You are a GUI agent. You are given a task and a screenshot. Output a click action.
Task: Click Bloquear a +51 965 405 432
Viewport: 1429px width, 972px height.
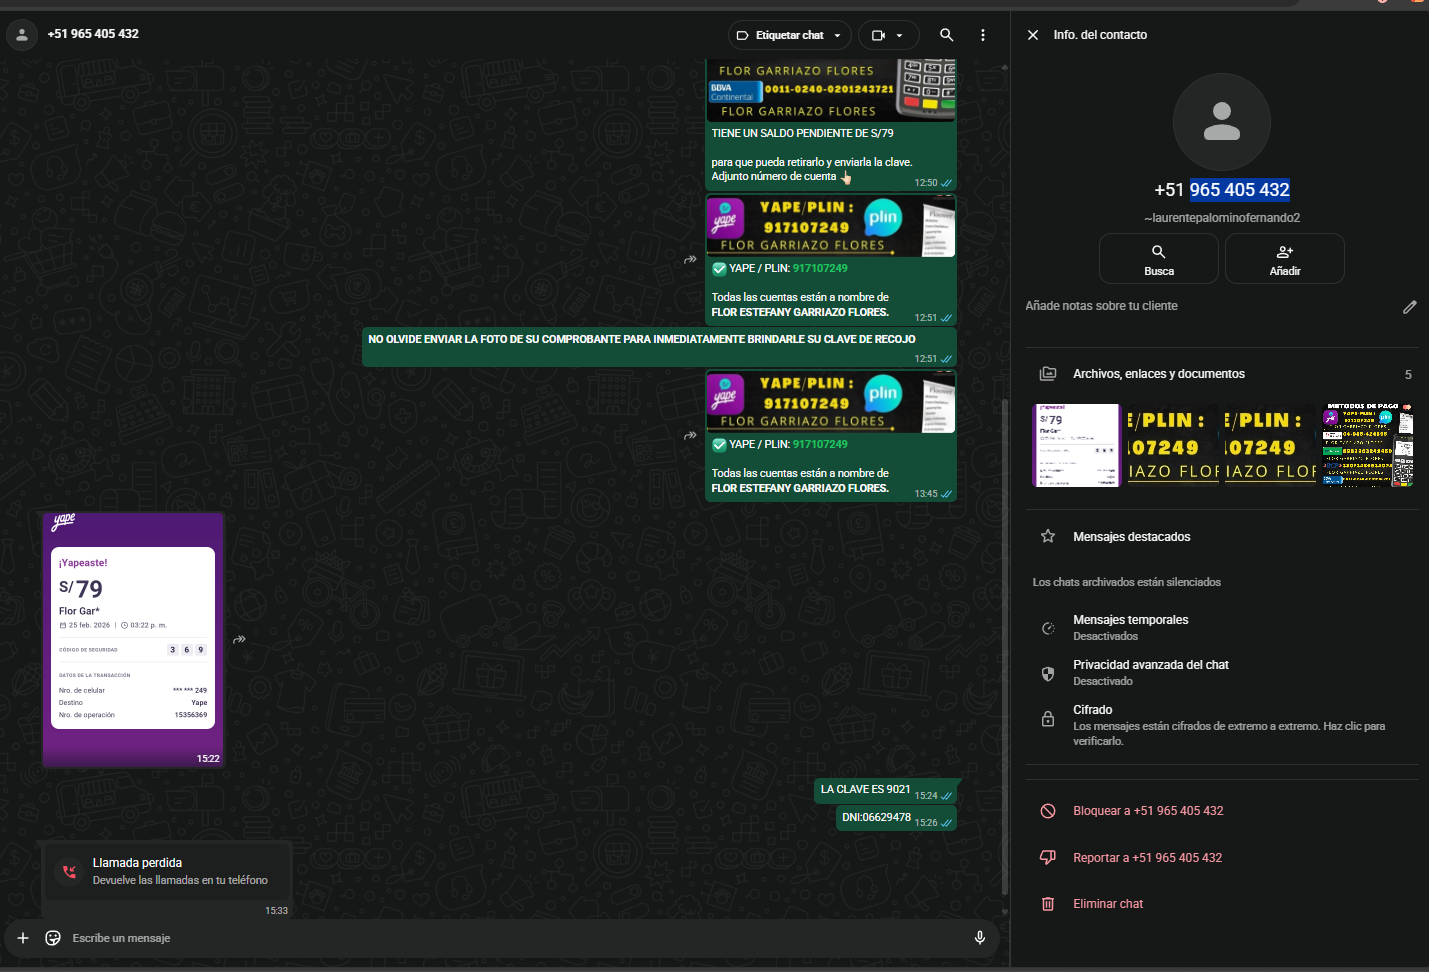[1147, 811]
